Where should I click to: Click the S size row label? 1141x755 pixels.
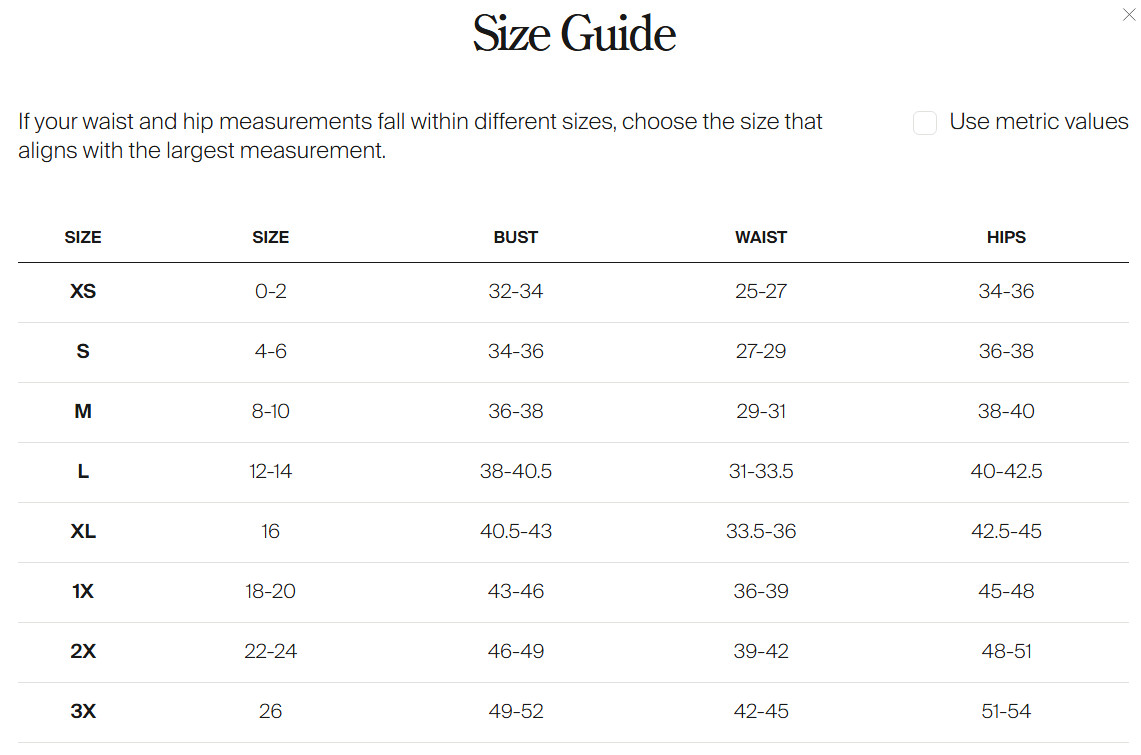pos(83,352)
